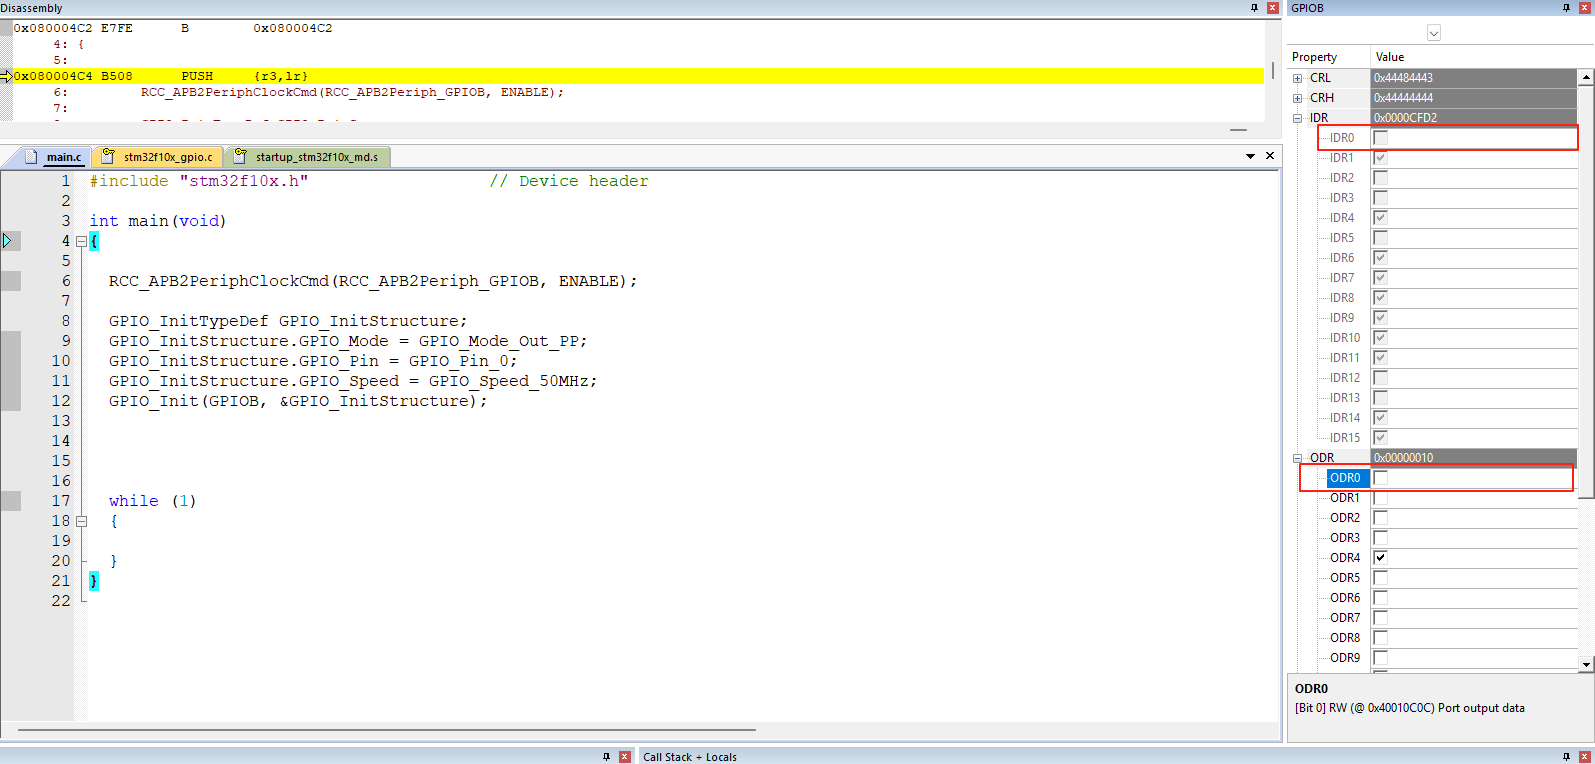Screen dimensions: 1595x764
Task: Toggle the IDR1 checkbox
Action: pos(1380,158)
